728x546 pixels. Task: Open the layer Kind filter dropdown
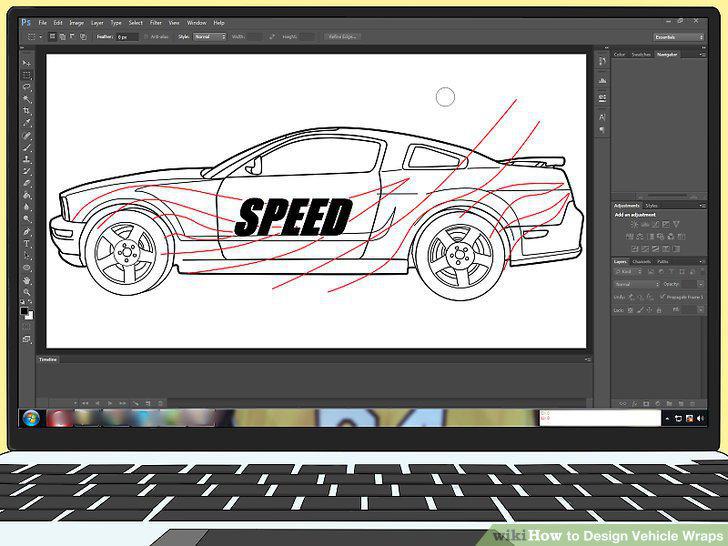pyautogui.click(x=628, y=272)
